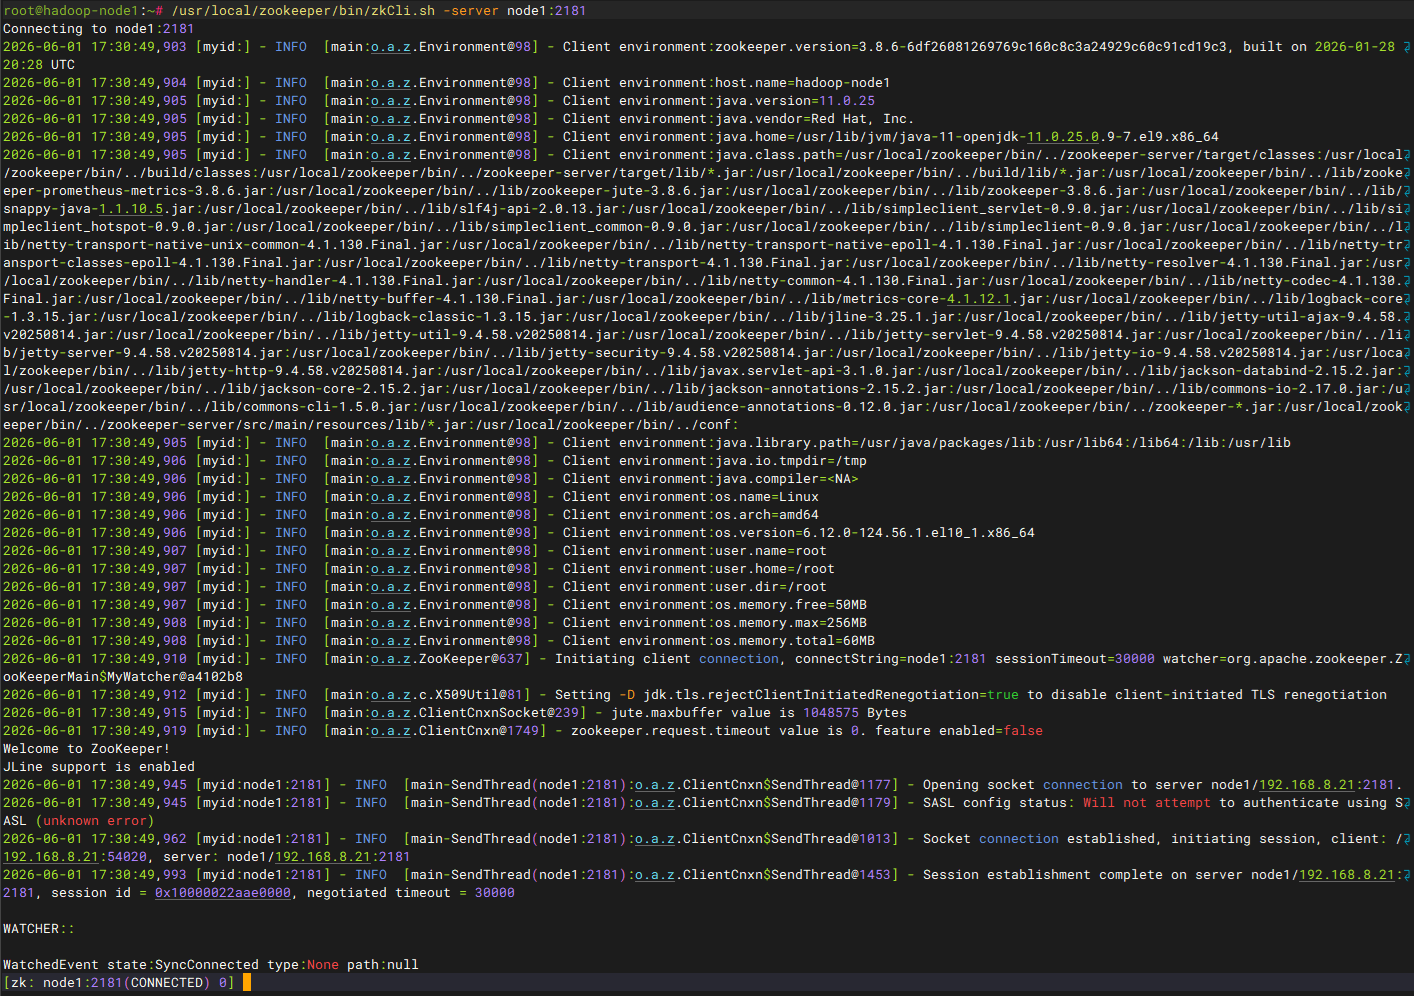
Task: Open the session id 0x10000022aae0000 link
Action: click(x=223, y=893)
